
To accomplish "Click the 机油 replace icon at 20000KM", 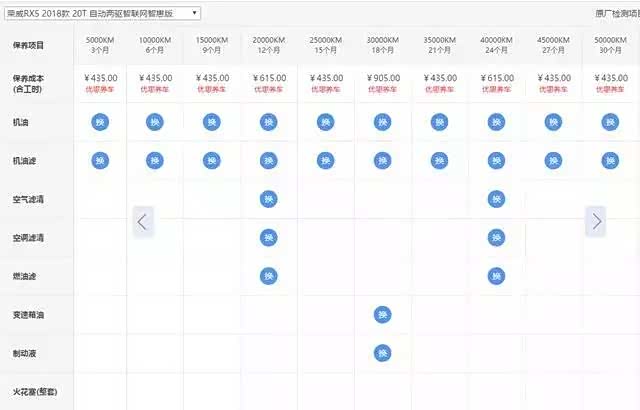I will pyautogui.click(x=269, y=122).
